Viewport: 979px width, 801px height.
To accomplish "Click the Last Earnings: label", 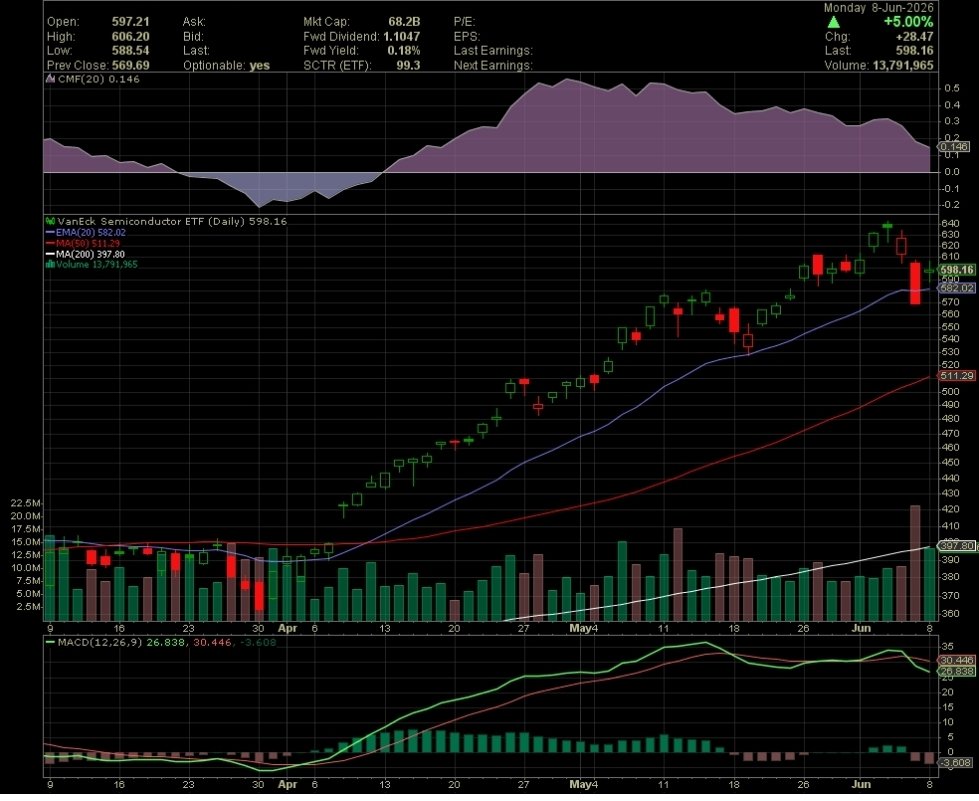I will coord(493,51).
